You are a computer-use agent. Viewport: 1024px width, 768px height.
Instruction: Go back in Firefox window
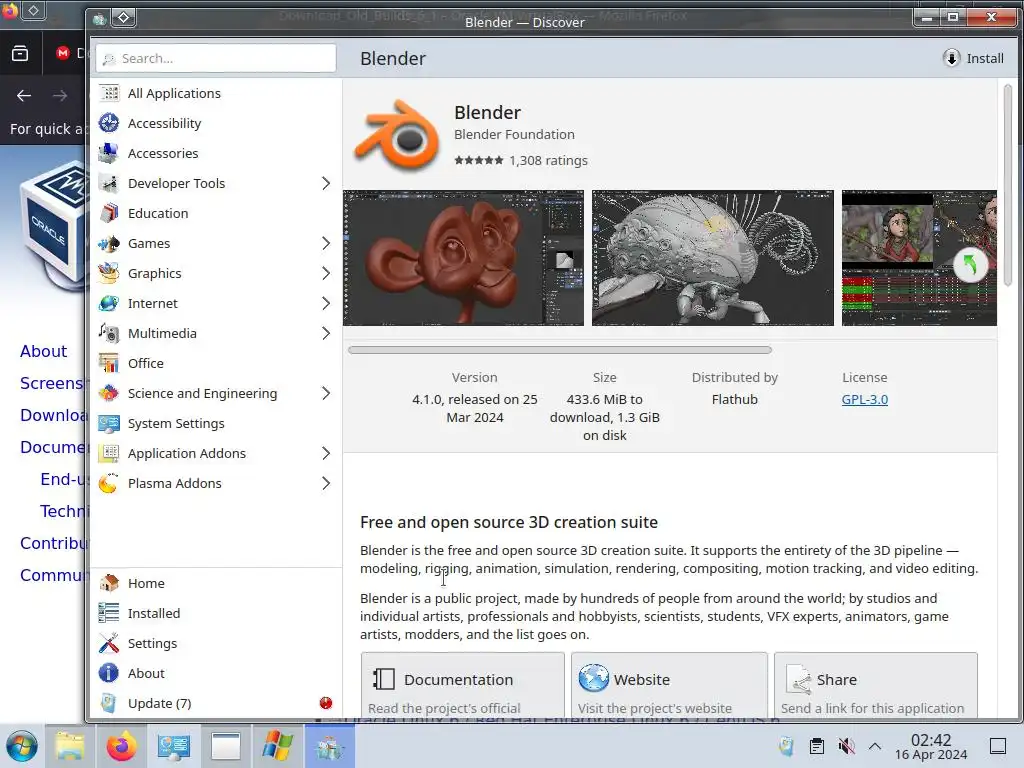24,96
